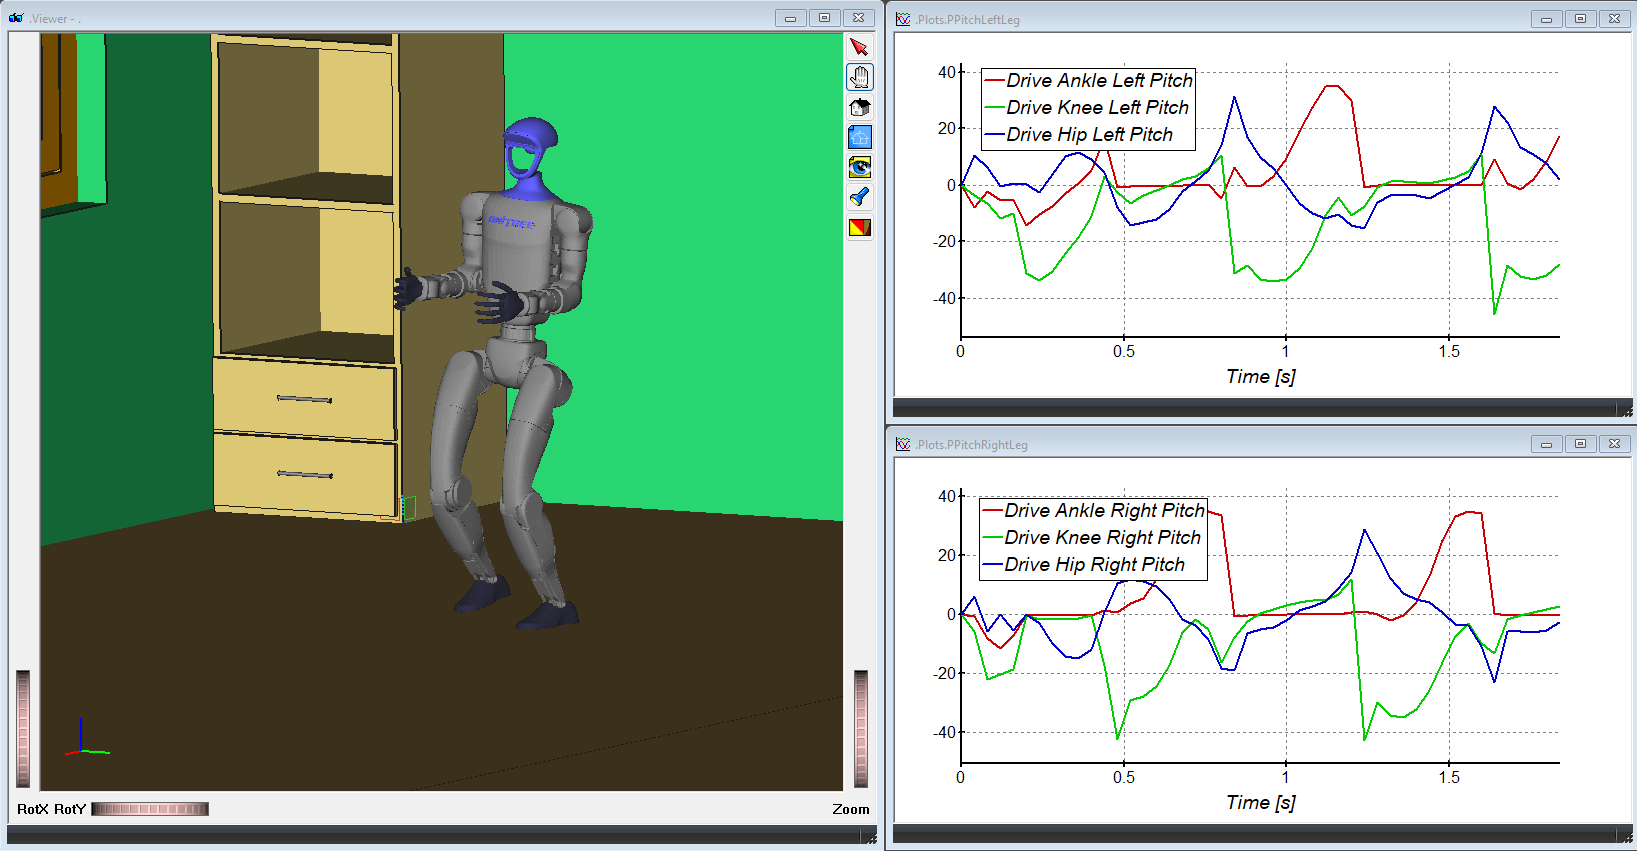This screenshot has height=851, width=1637.
Task: Click the RotX RotY label
Action: (x=51, y=809)
